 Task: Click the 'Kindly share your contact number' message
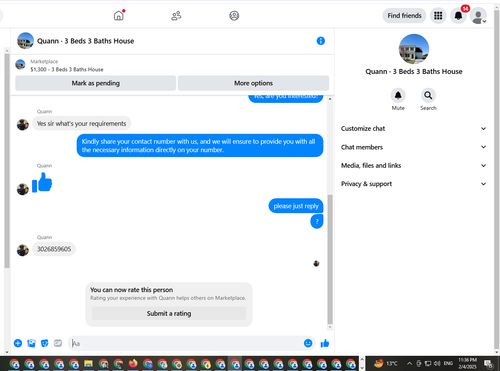[200, 146]
